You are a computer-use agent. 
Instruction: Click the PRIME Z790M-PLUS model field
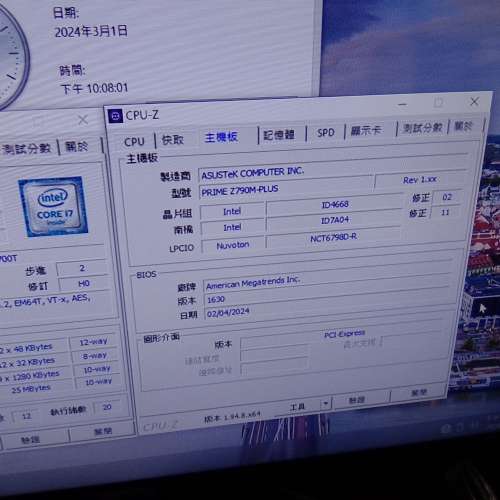coord(286,189)
